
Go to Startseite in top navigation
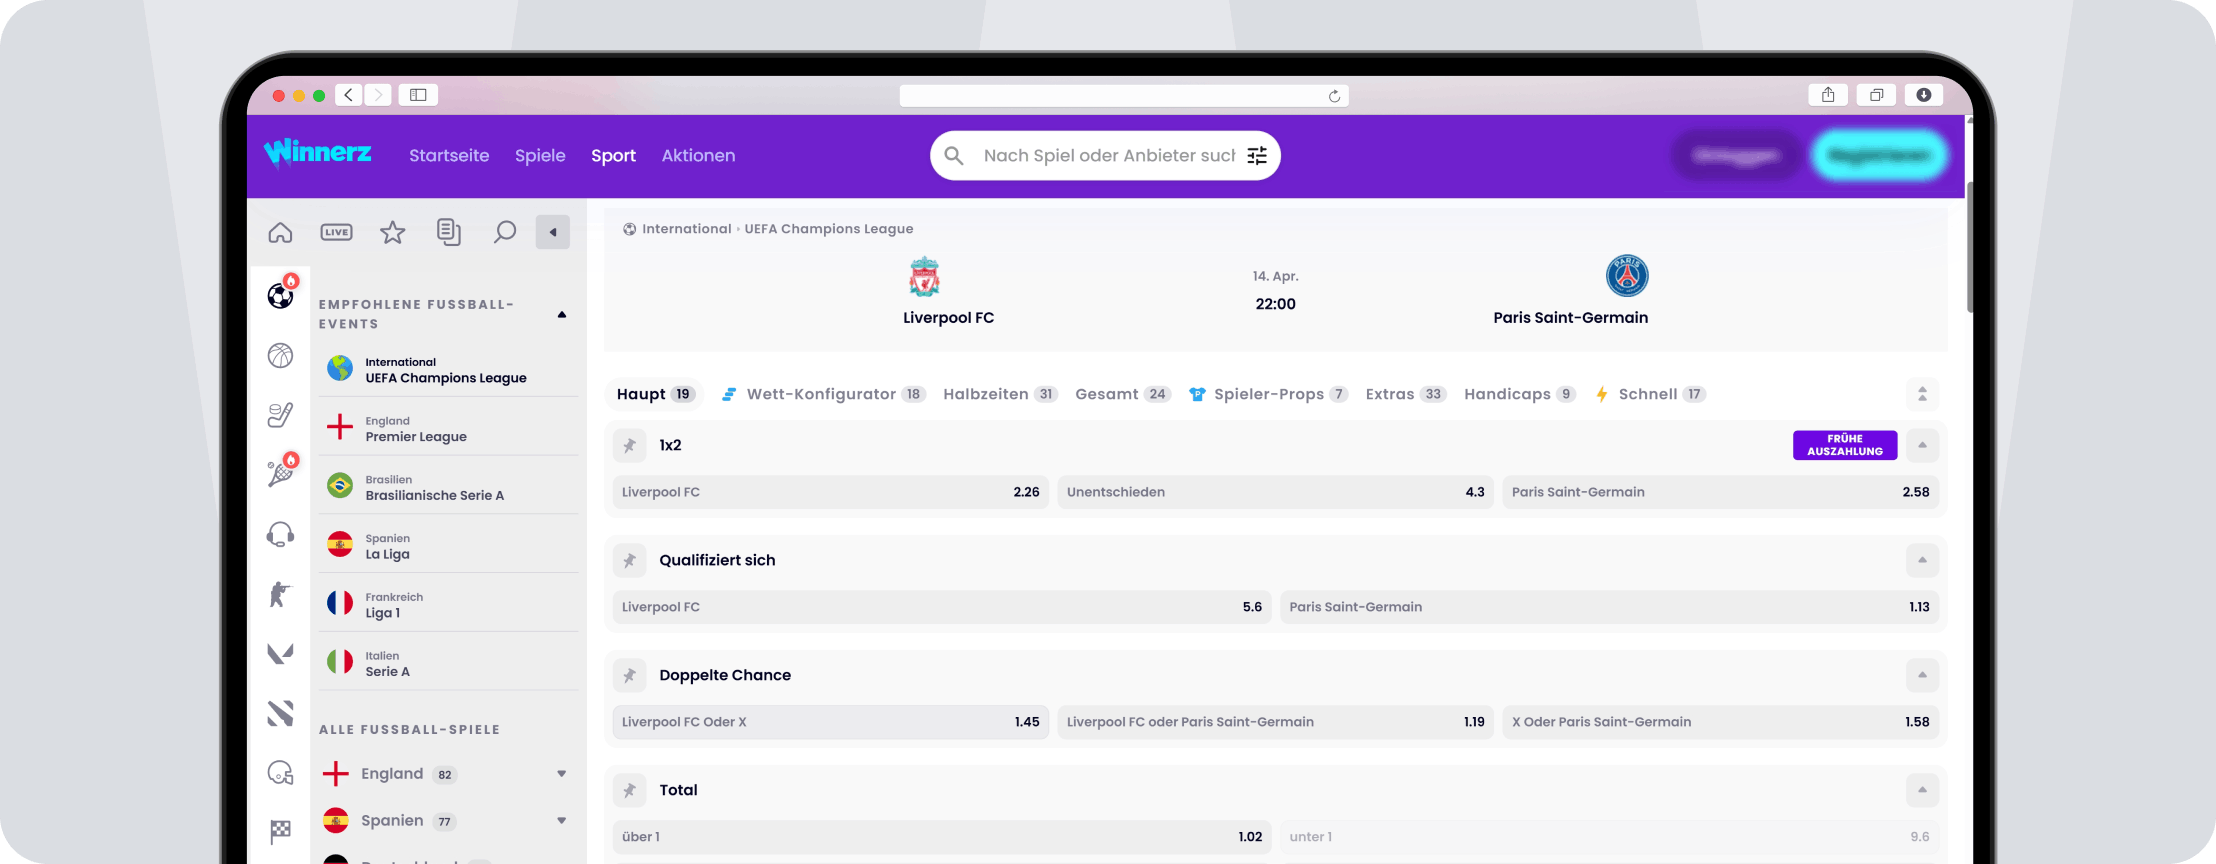coord(449,155)
